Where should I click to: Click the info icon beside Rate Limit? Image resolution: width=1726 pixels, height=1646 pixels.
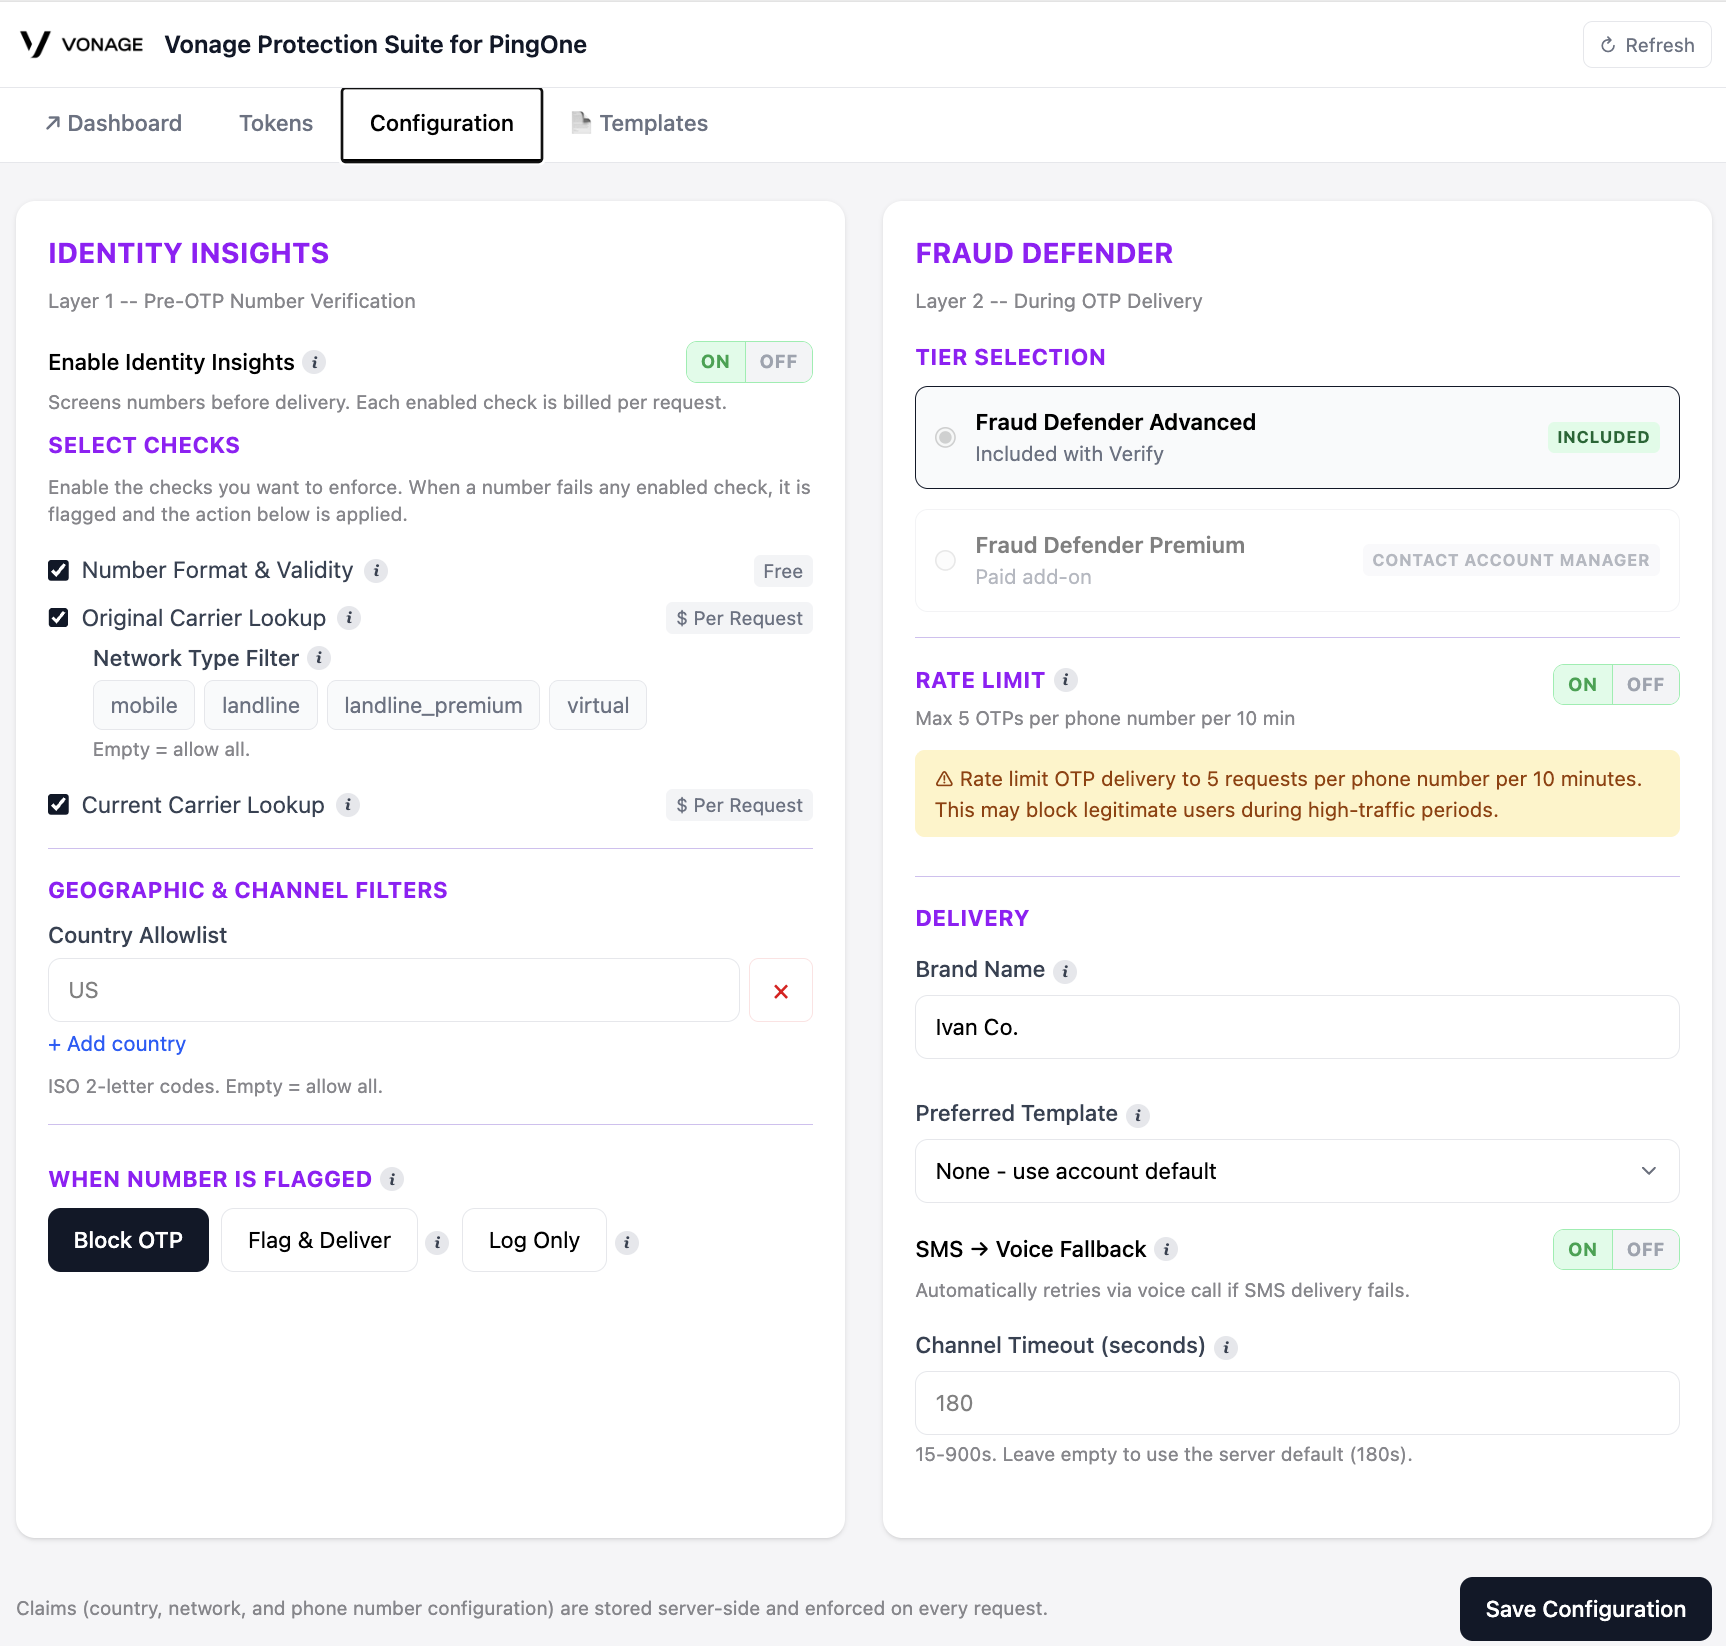tap(1066, 680)
